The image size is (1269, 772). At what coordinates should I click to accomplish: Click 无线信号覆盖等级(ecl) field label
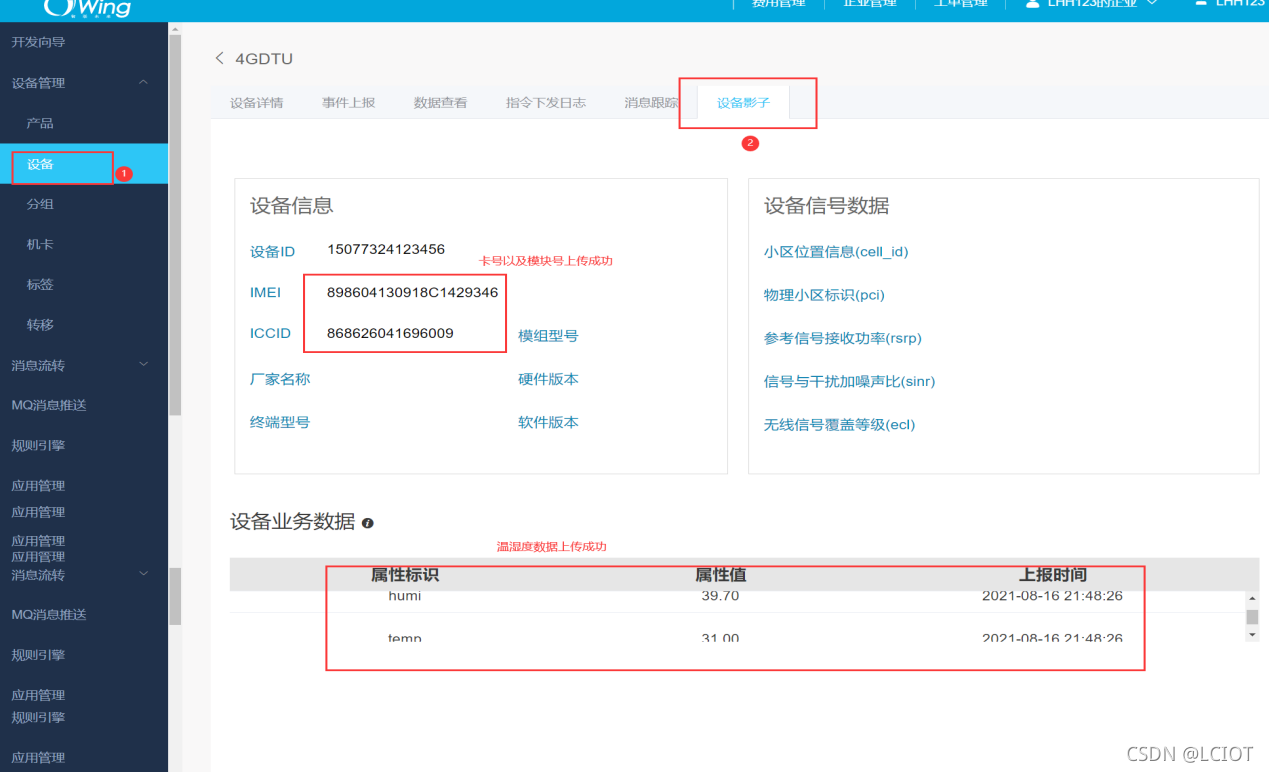[x=839, y=425]
